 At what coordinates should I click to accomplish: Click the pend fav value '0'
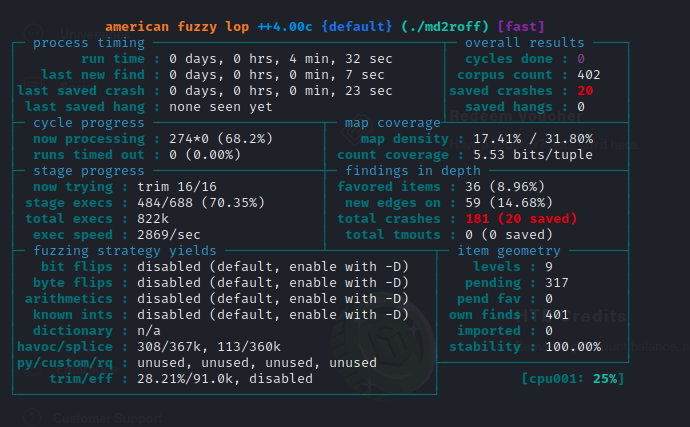click(549, 299)
